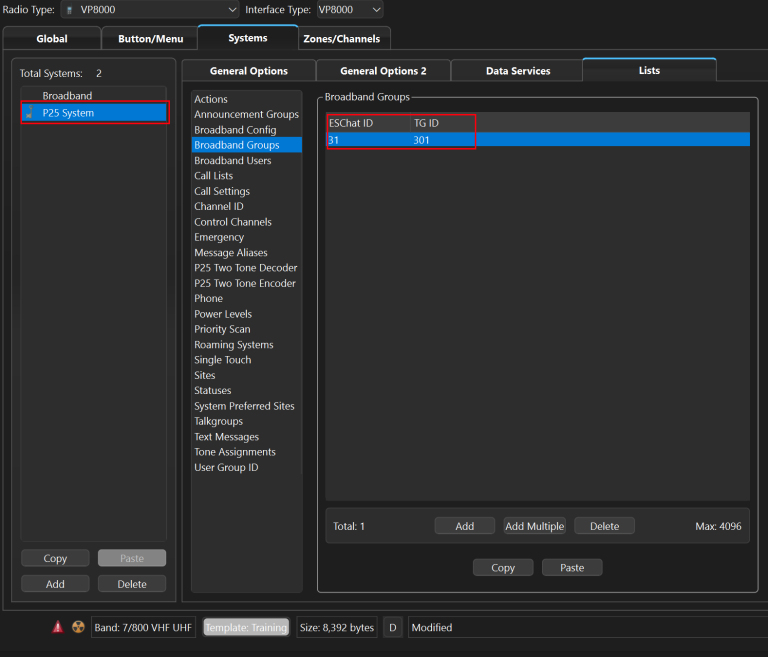The width and height of the screenshot is (768, 657).
Task: Open the General Options 2 tab
Action: [x=383, y=71]
